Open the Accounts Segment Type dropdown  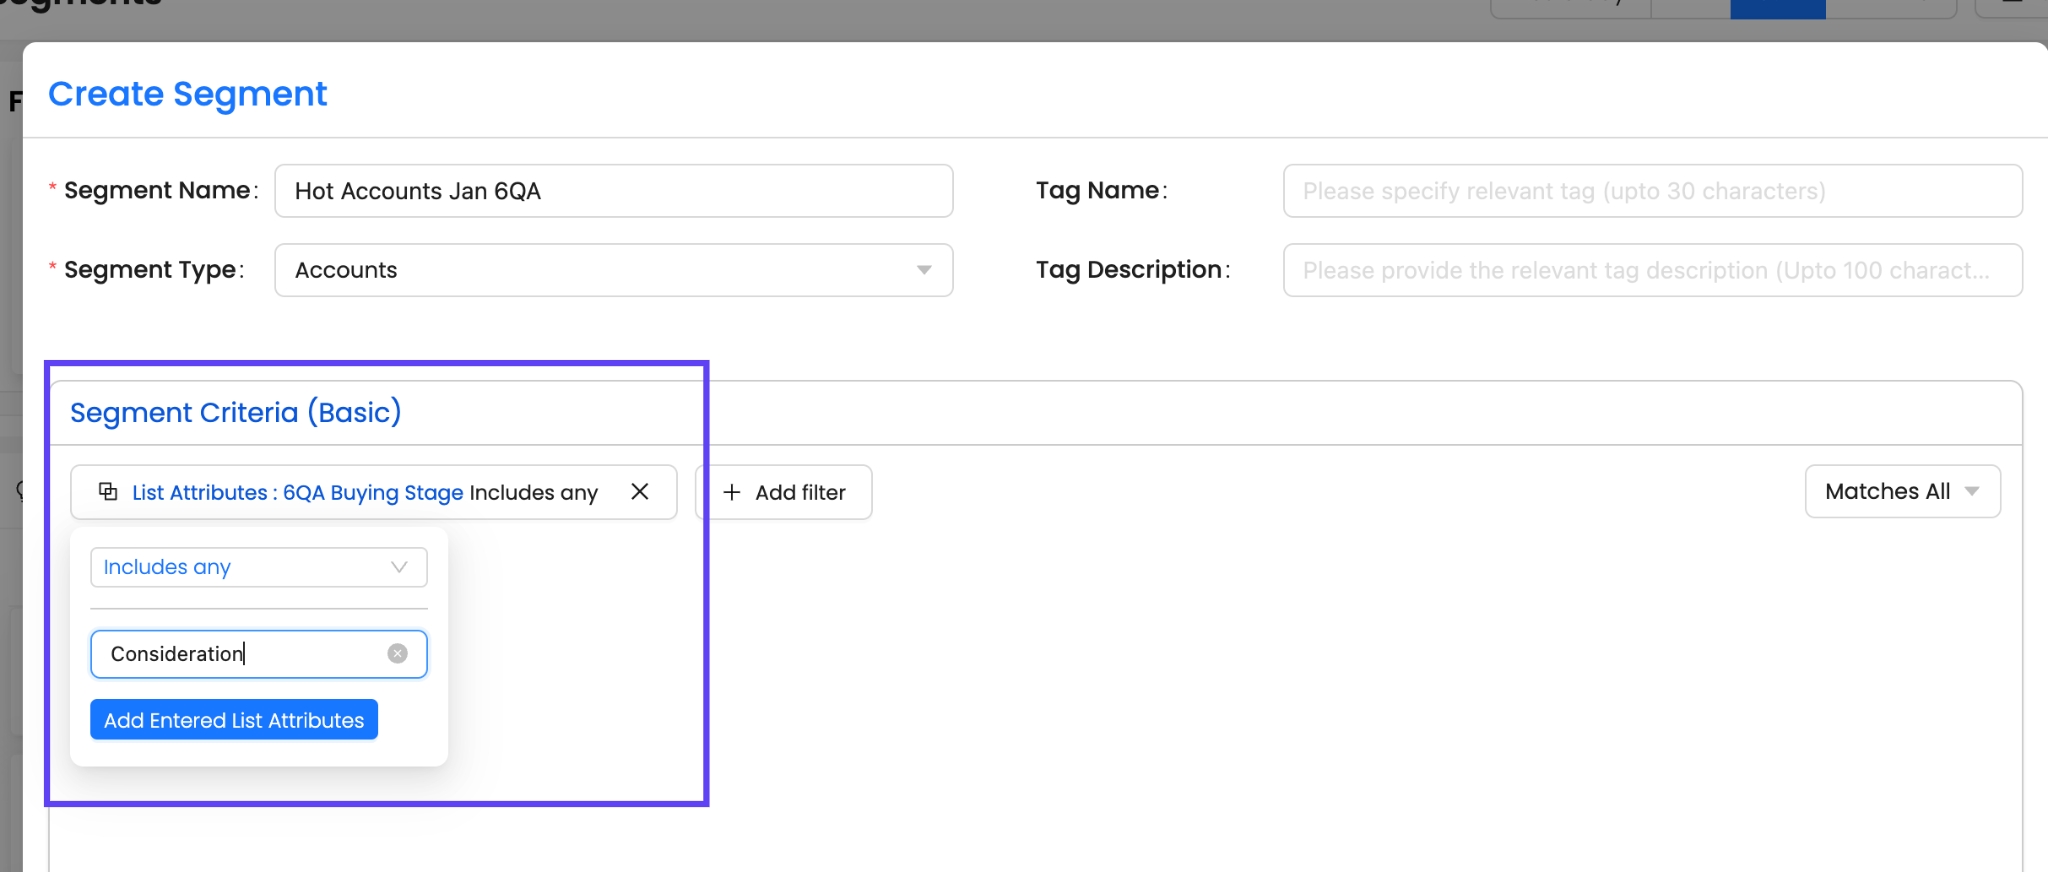point(612,270)
